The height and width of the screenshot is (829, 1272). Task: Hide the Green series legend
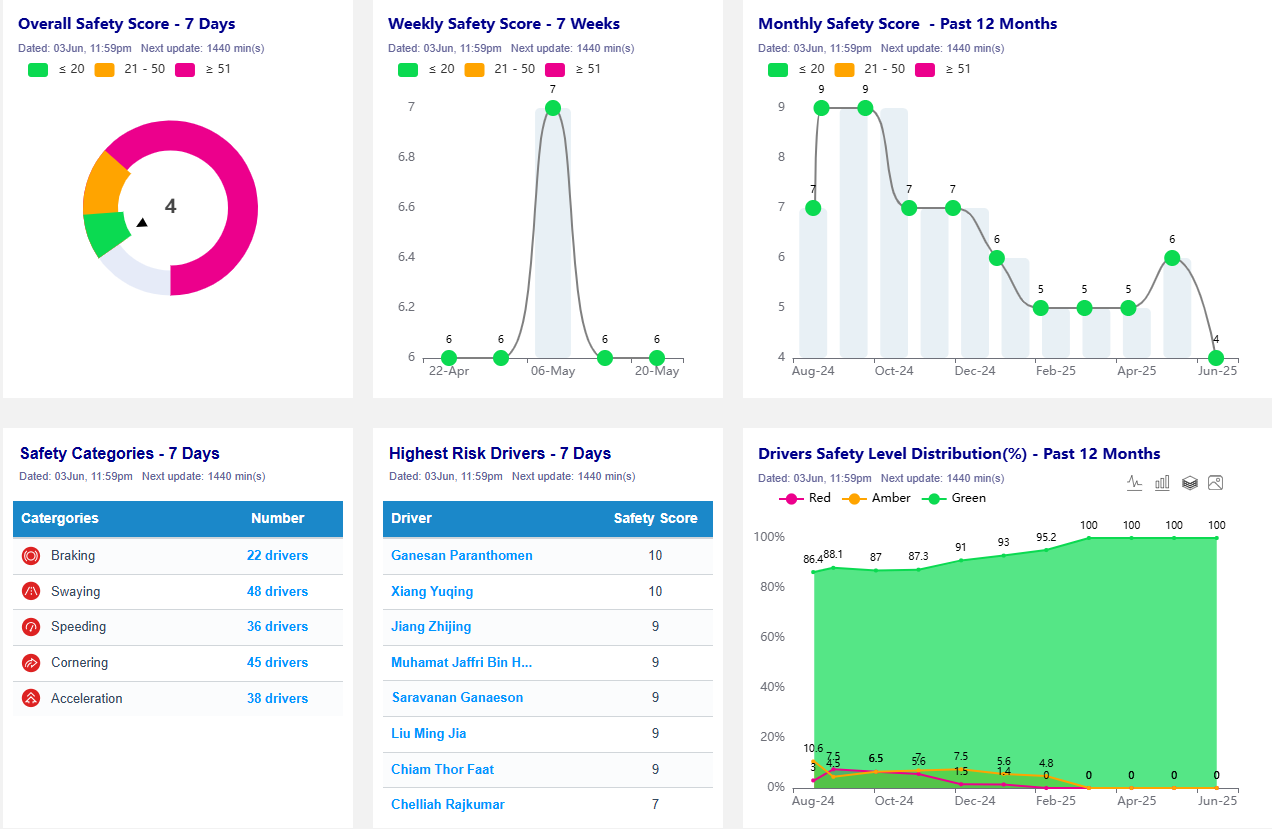coord(957,498)
